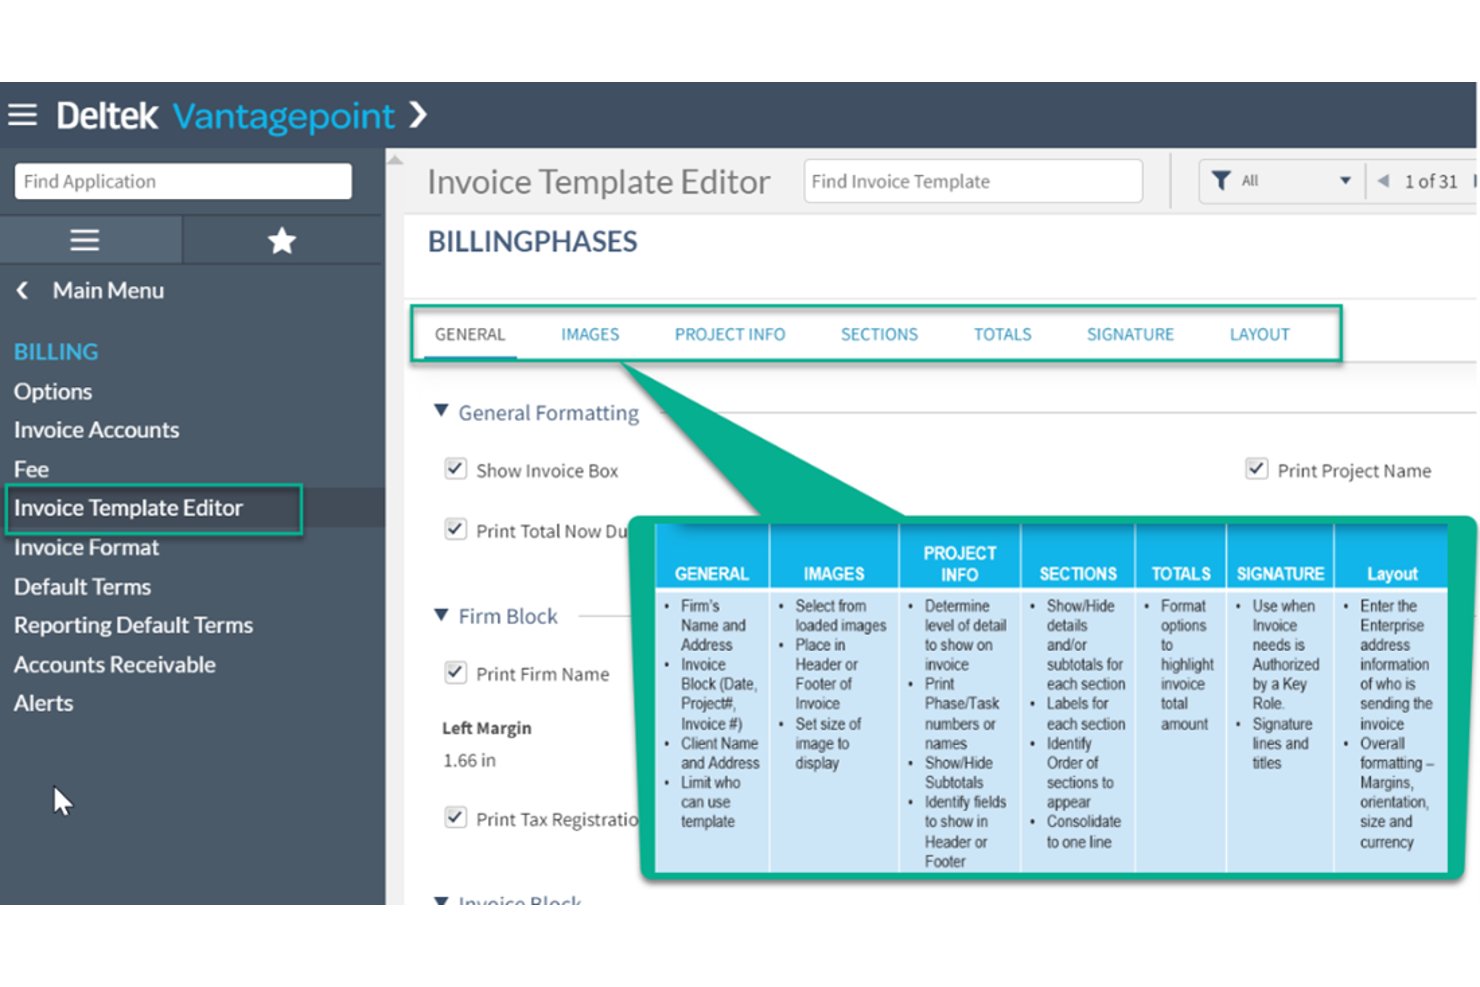Viewport: 1480px width, 987px height.
Task: Open the hamburger navigation menu in the header
Action: 22,115
